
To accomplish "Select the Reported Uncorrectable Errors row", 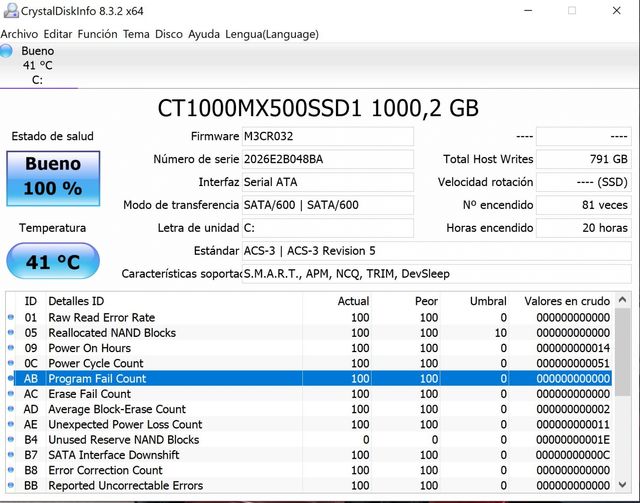I will [309, 485].
